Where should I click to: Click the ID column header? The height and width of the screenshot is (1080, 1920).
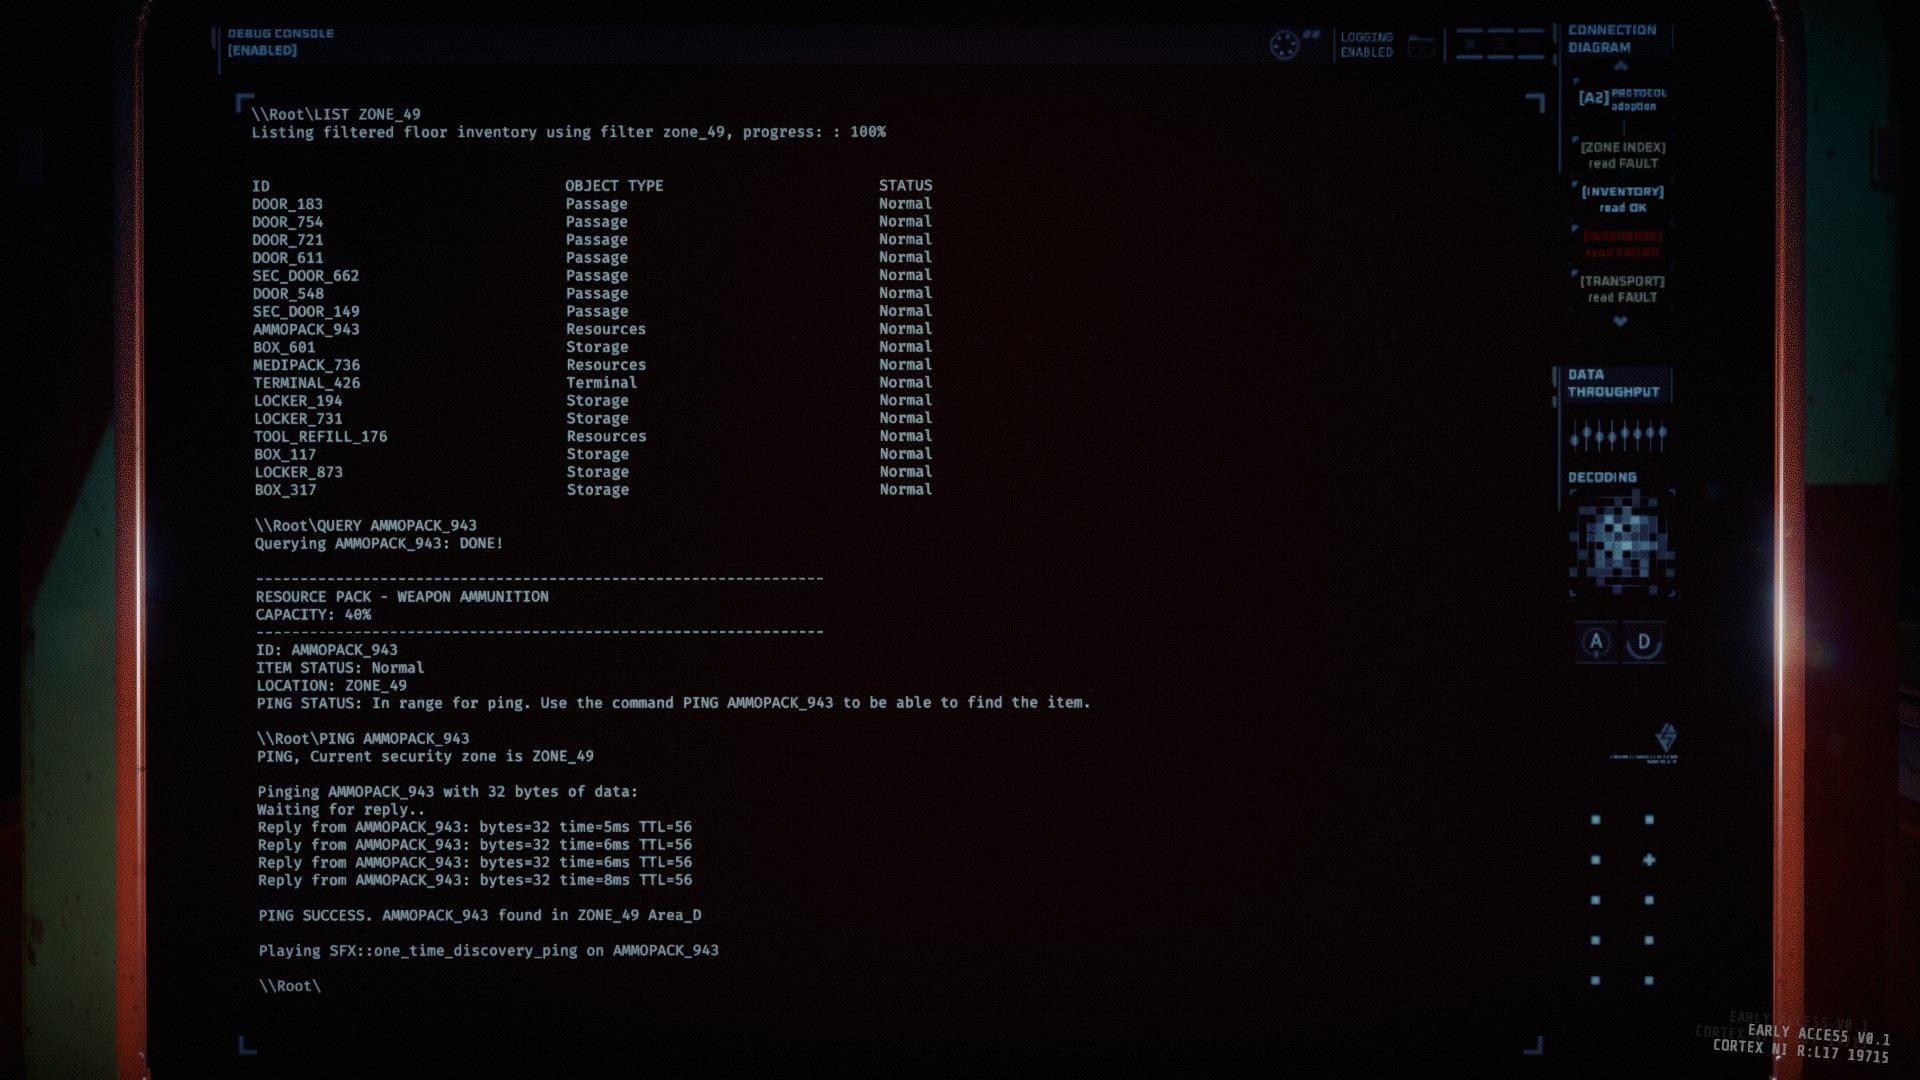pyautogui.click(x=261, y=186)
